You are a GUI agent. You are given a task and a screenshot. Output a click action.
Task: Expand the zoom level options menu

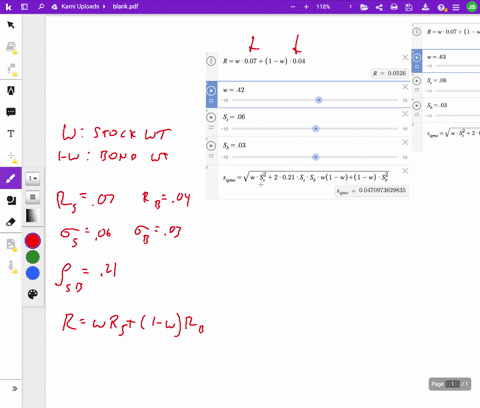coord(350,7)
